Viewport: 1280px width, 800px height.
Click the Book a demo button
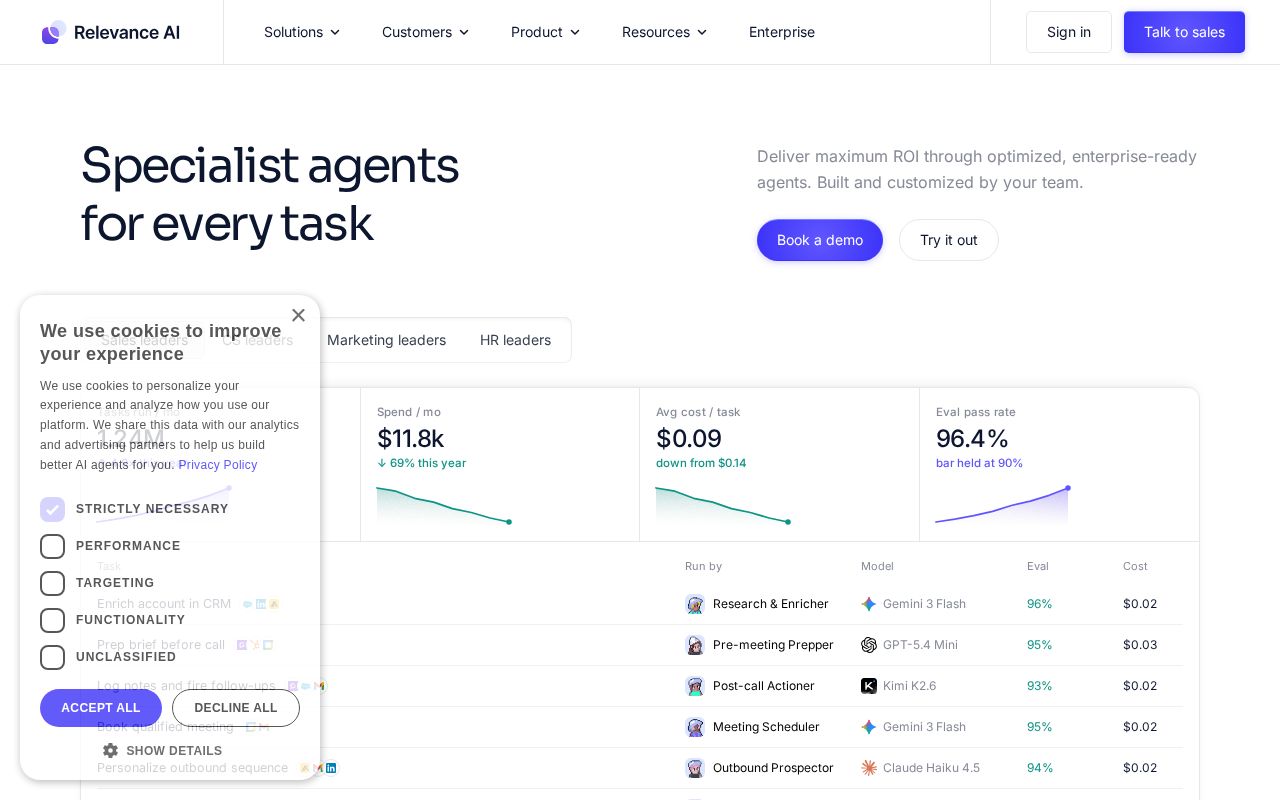pyautogui.click(x=820, y=240)
